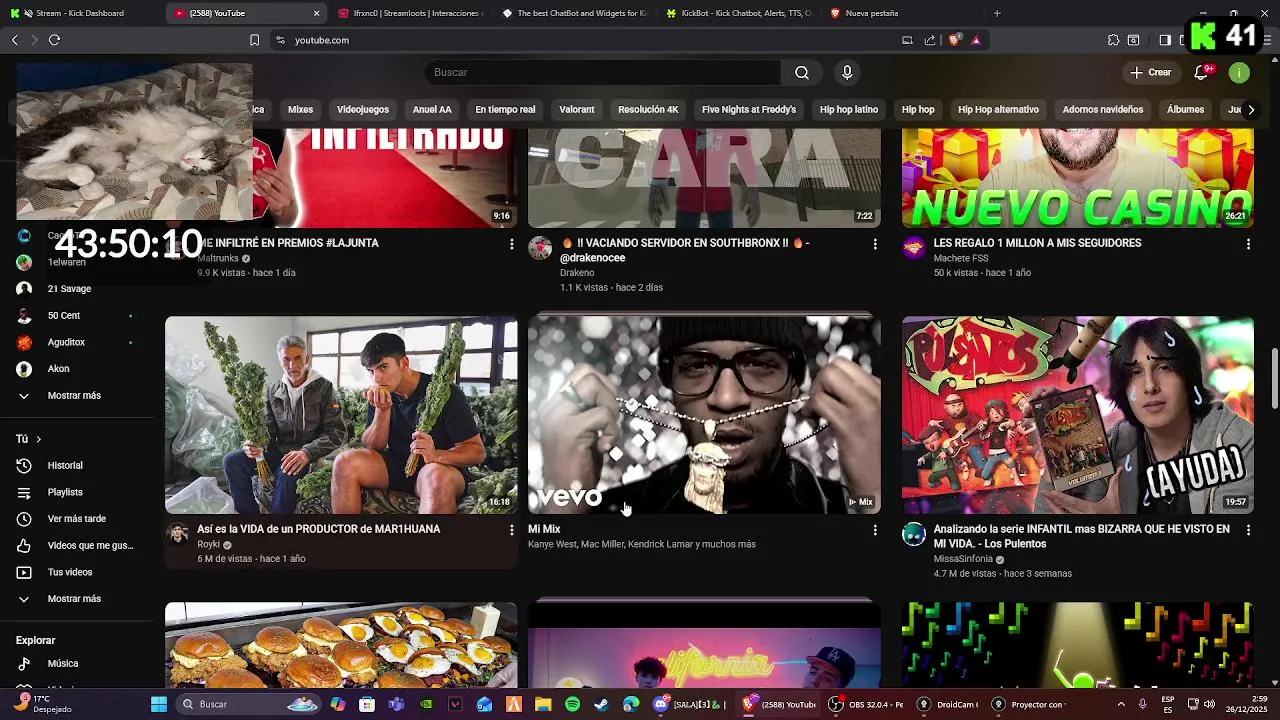This screenshot has height=720, width=1280.
Task: Click Windows Start button
Action: click(159, 704)
